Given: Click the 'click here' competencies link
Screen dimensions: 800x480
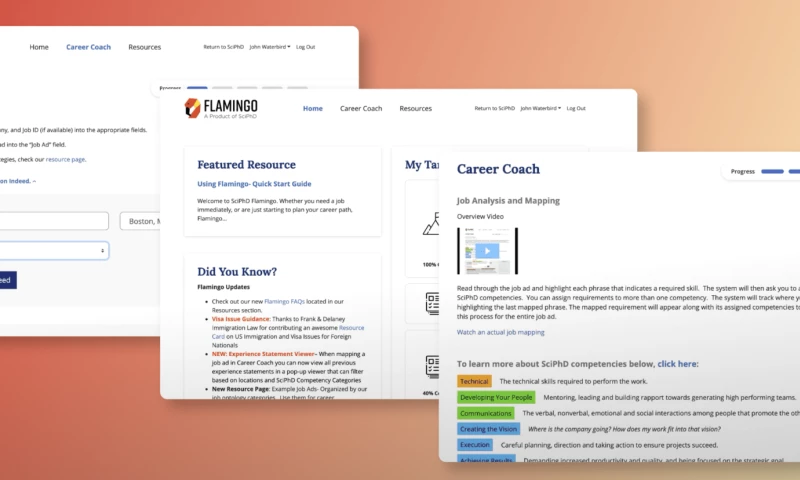Looking at the screenshot, I should pos(677,364).
